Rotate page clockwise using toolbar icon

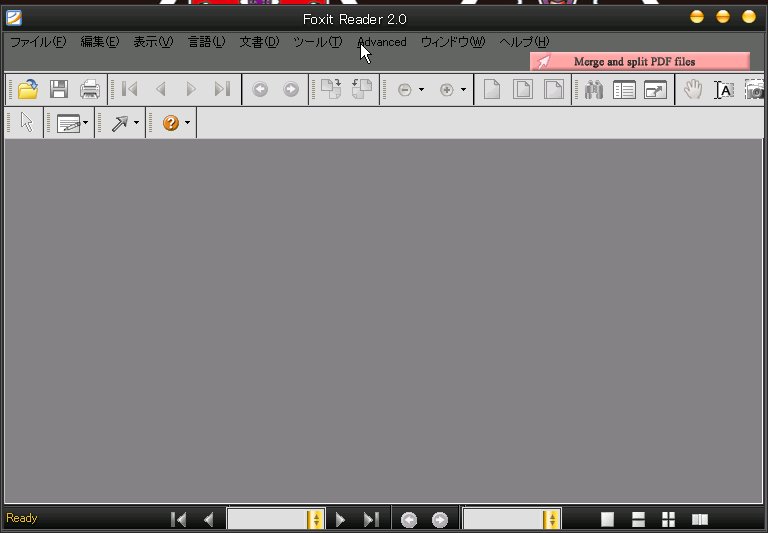click(x=331, y=89)
